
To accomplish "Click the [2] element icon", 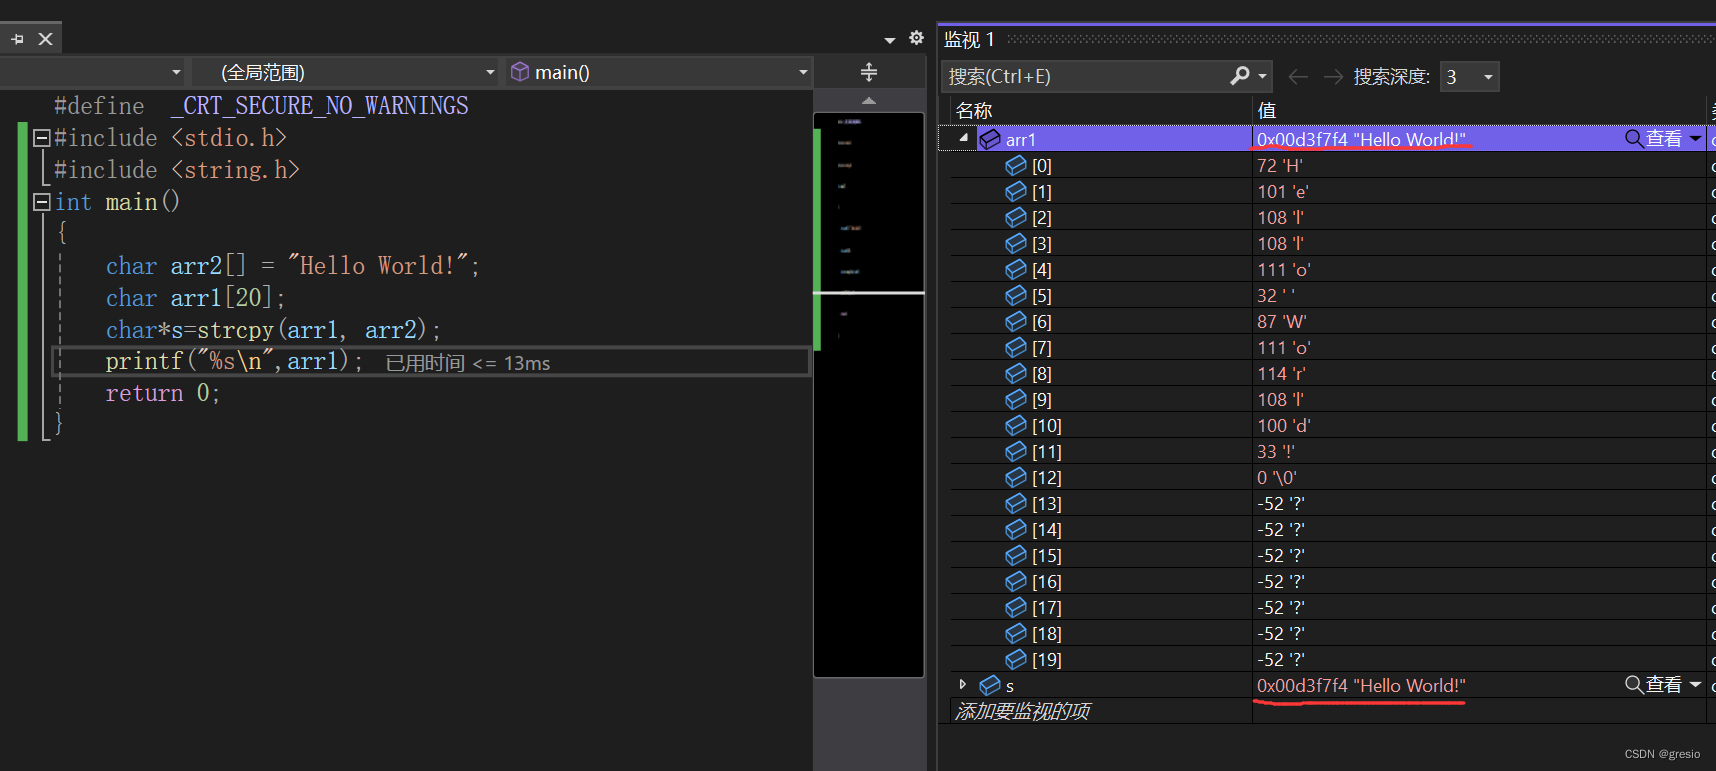I will (1016, 217).
